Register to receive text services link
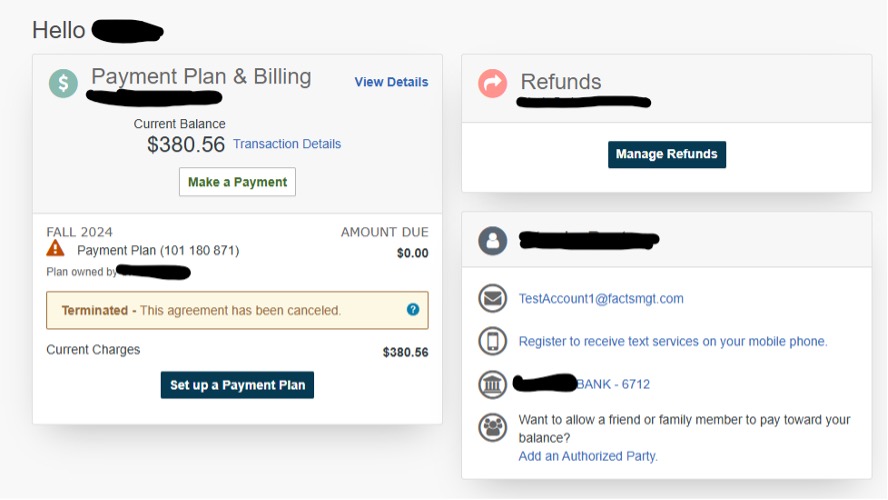The image size is (888, 500). pyautogui.click(x=673, y=342)
